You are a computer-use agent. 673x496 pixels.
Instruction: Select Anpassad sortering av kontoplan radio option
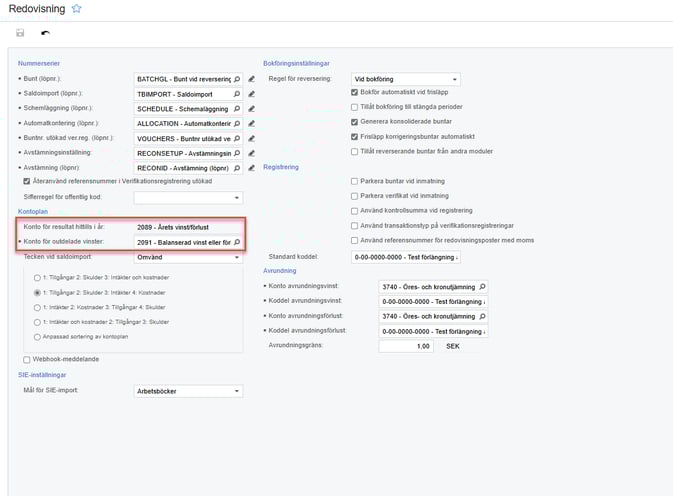tap(38, 337)
